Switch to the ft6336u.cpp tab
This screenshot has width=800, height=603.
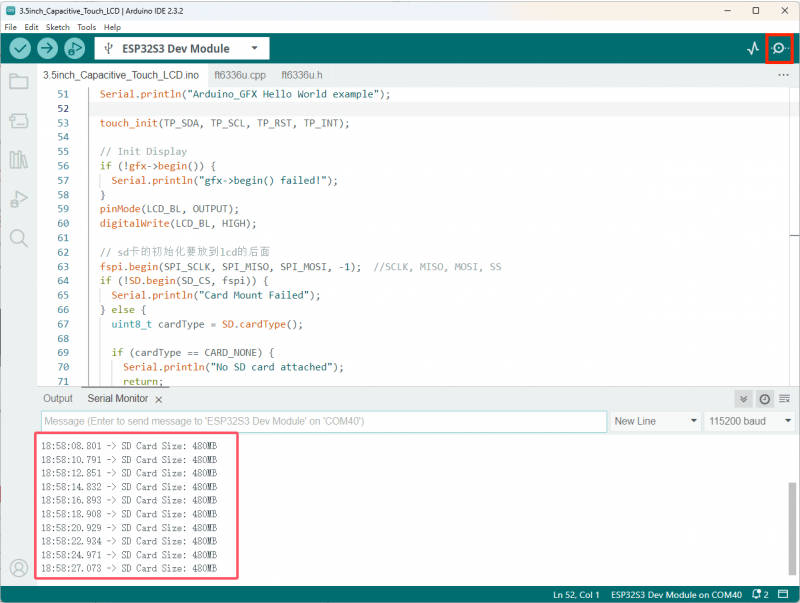tap(240, 75)
